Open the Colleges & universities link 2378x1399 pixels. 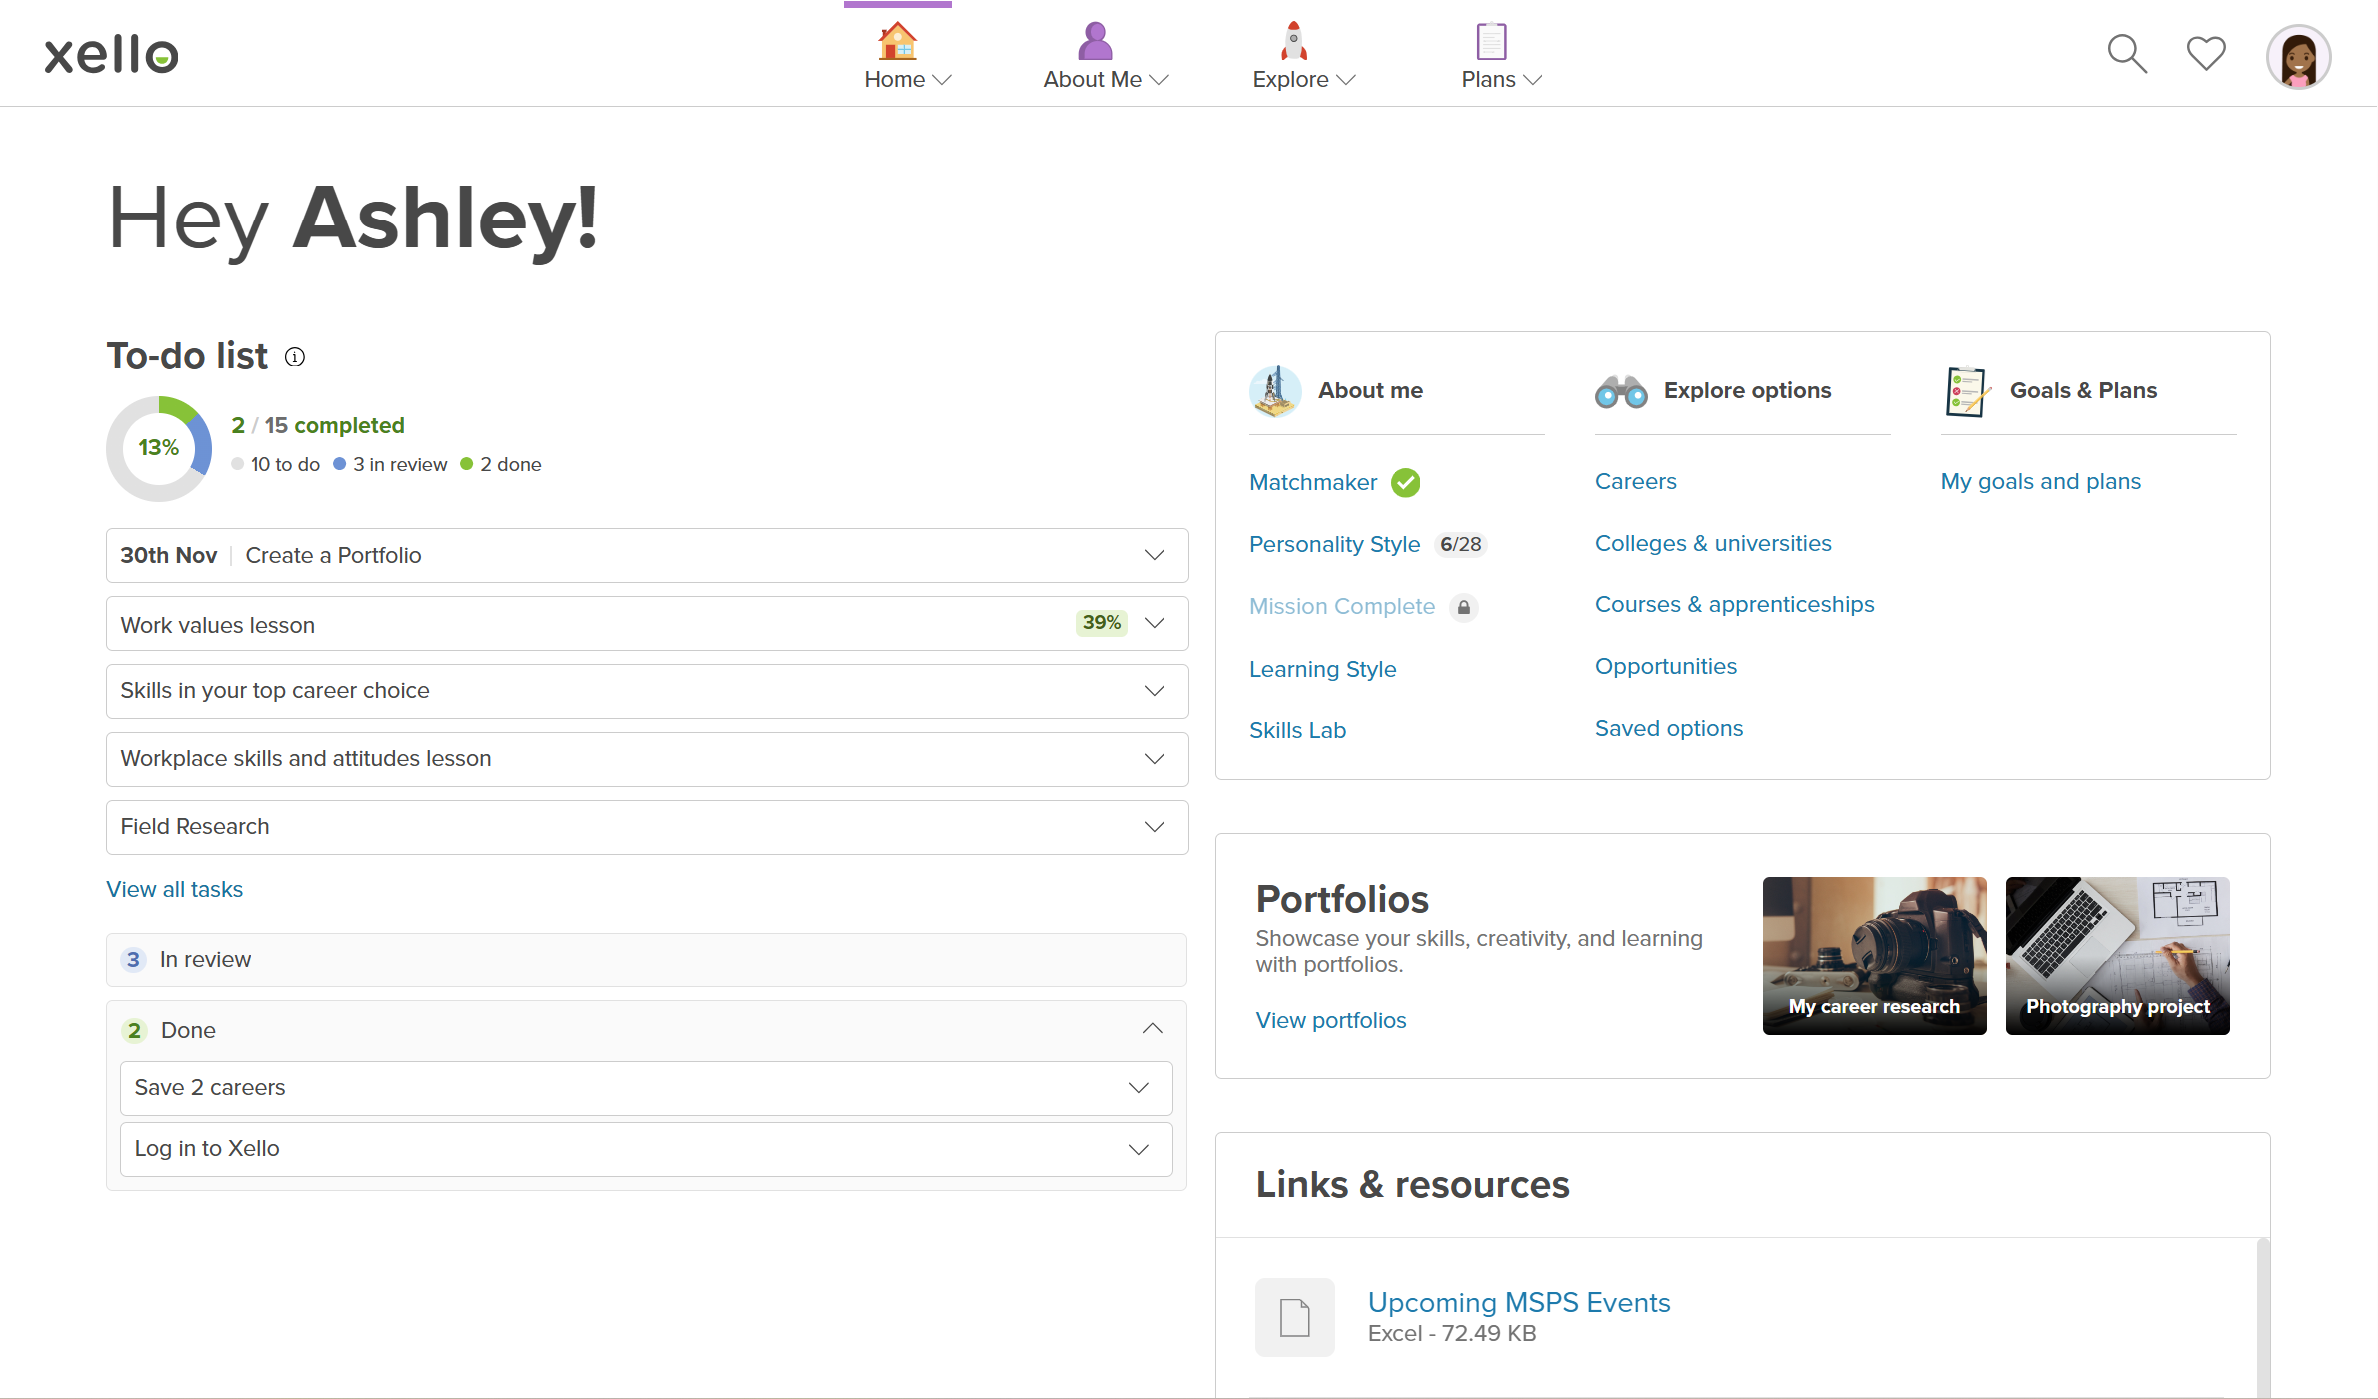click(1712, 544)
